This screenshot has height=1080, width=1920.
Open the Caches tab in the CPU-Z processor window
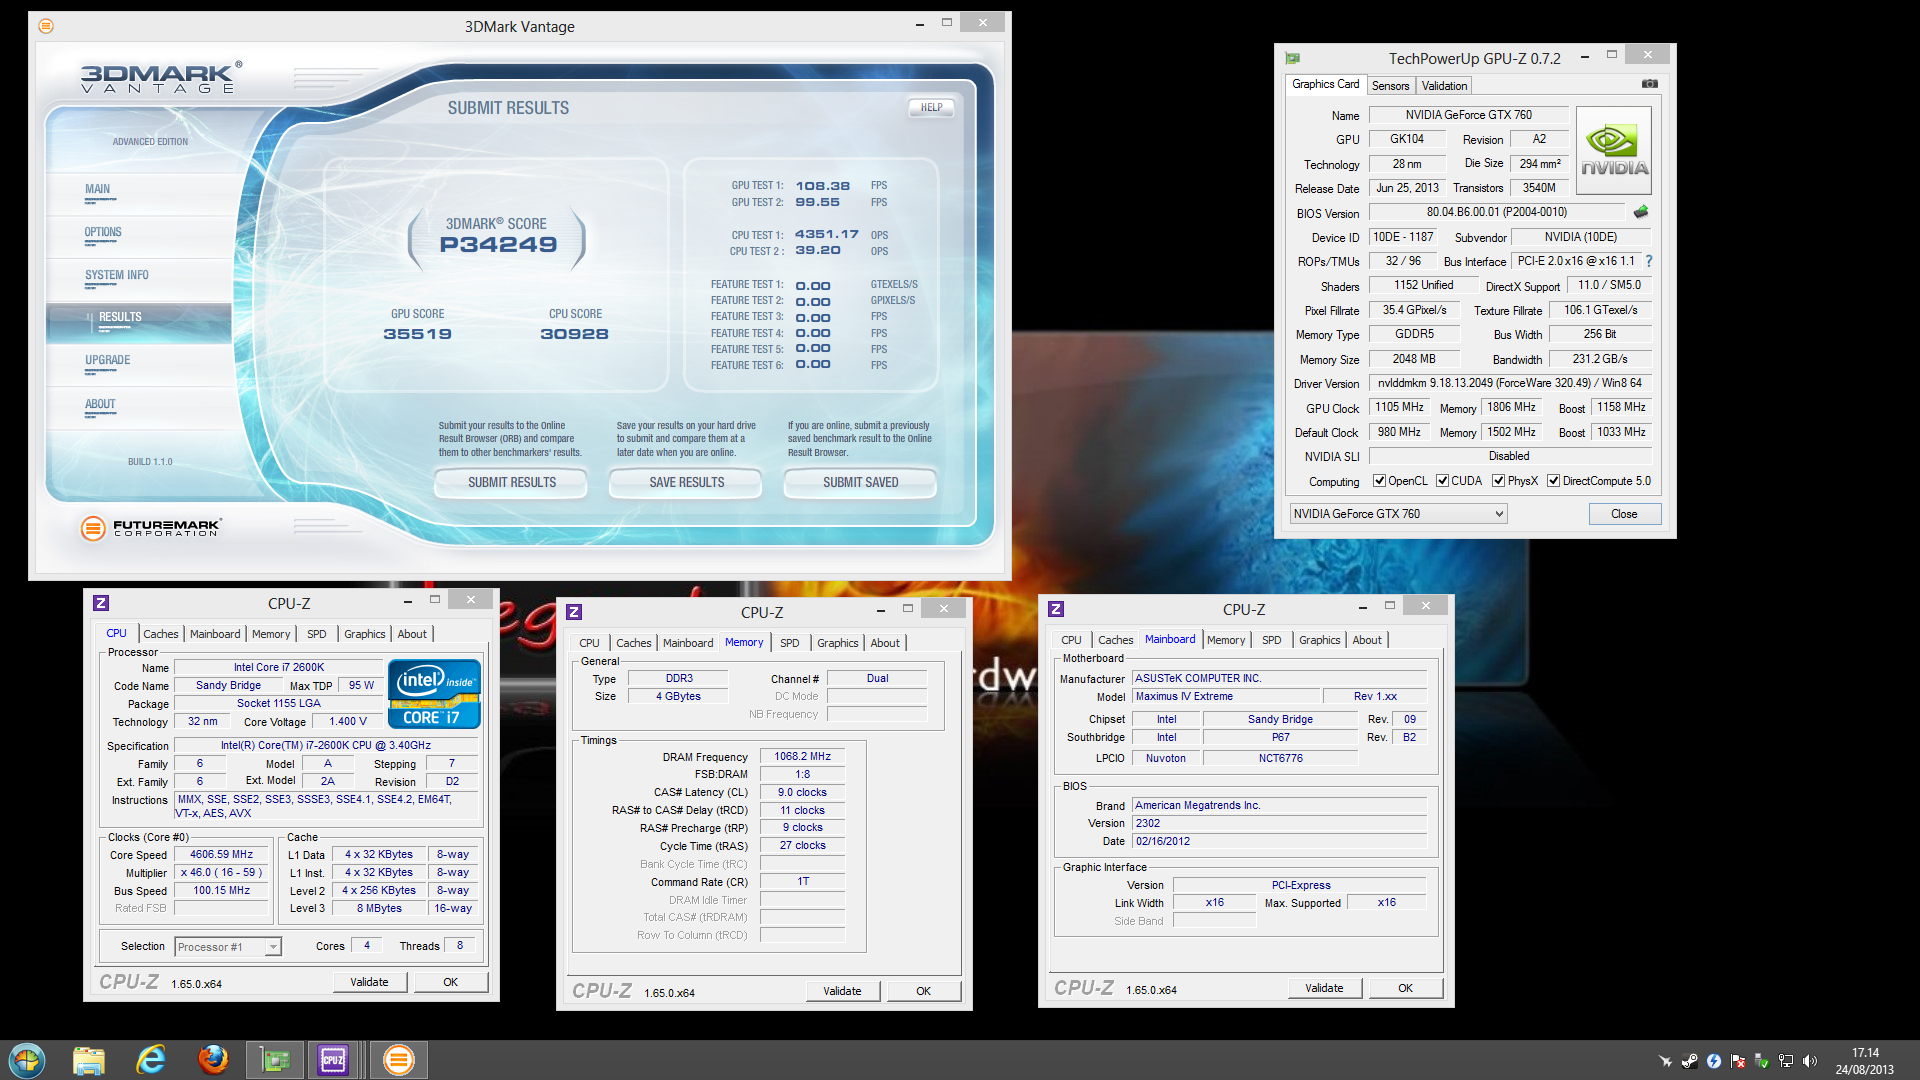[160, 634]
